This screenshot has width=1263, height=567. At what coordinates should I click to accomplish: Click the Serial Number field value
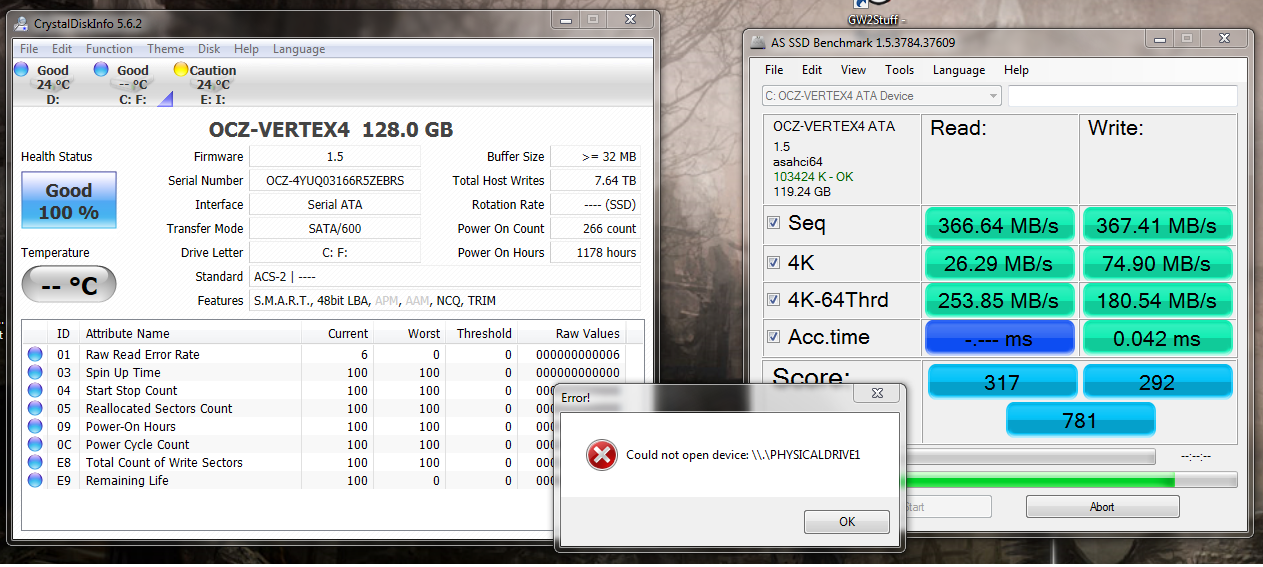point(335,181)
